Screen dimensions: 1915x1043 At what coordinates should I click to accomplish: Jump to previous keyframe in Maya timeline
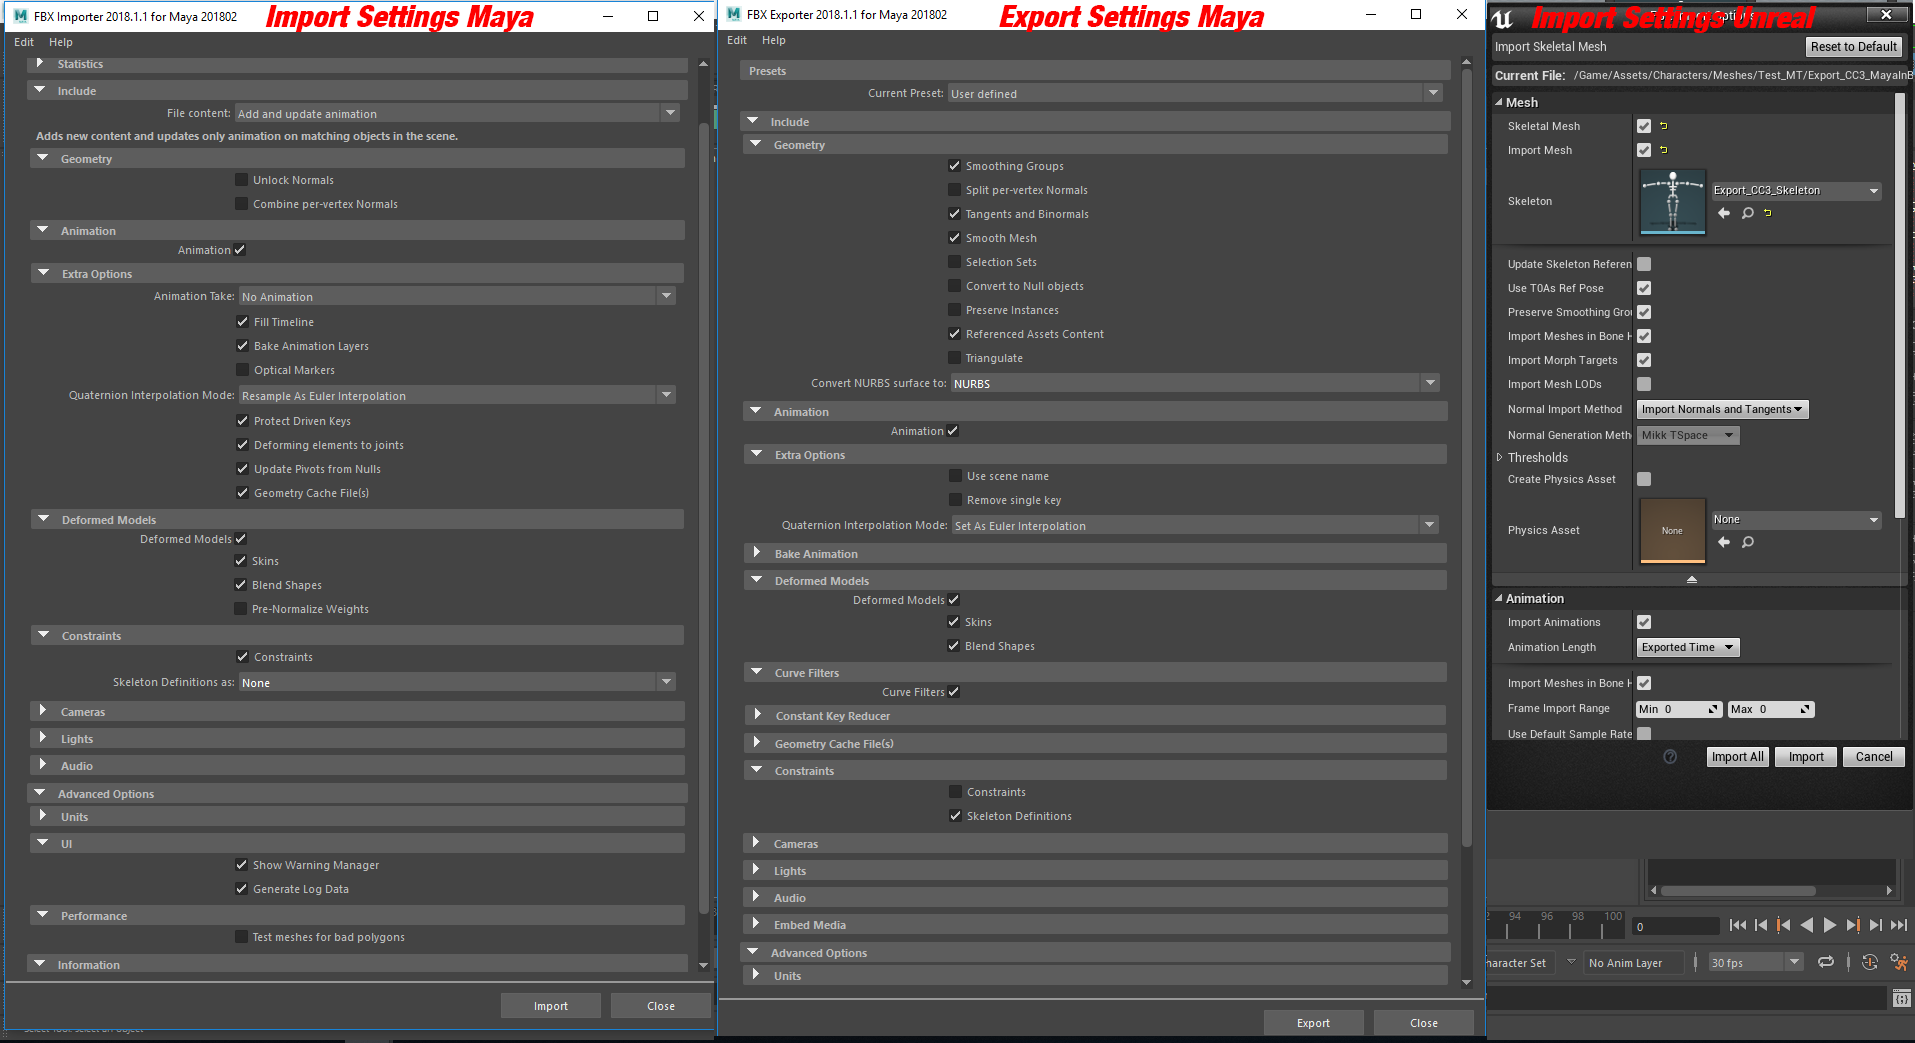tap(1783, 925)
